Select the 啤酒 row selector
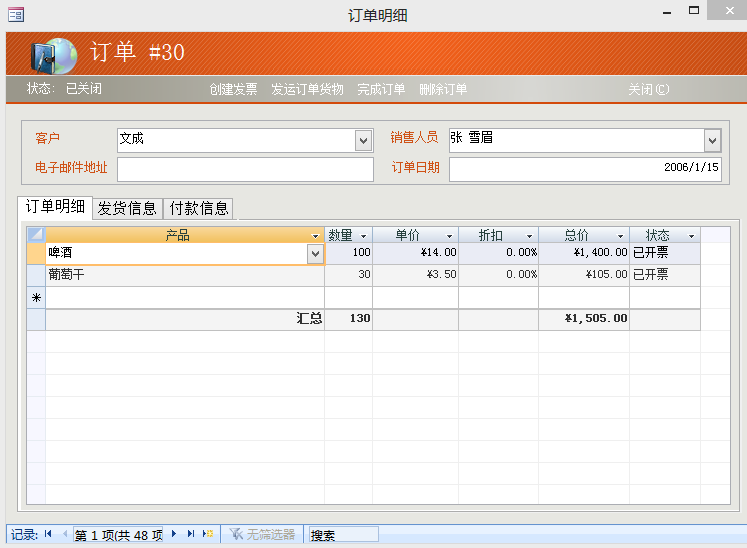This screenshot has width=747, height=548. pyautogui.click(x=36, y=254)
